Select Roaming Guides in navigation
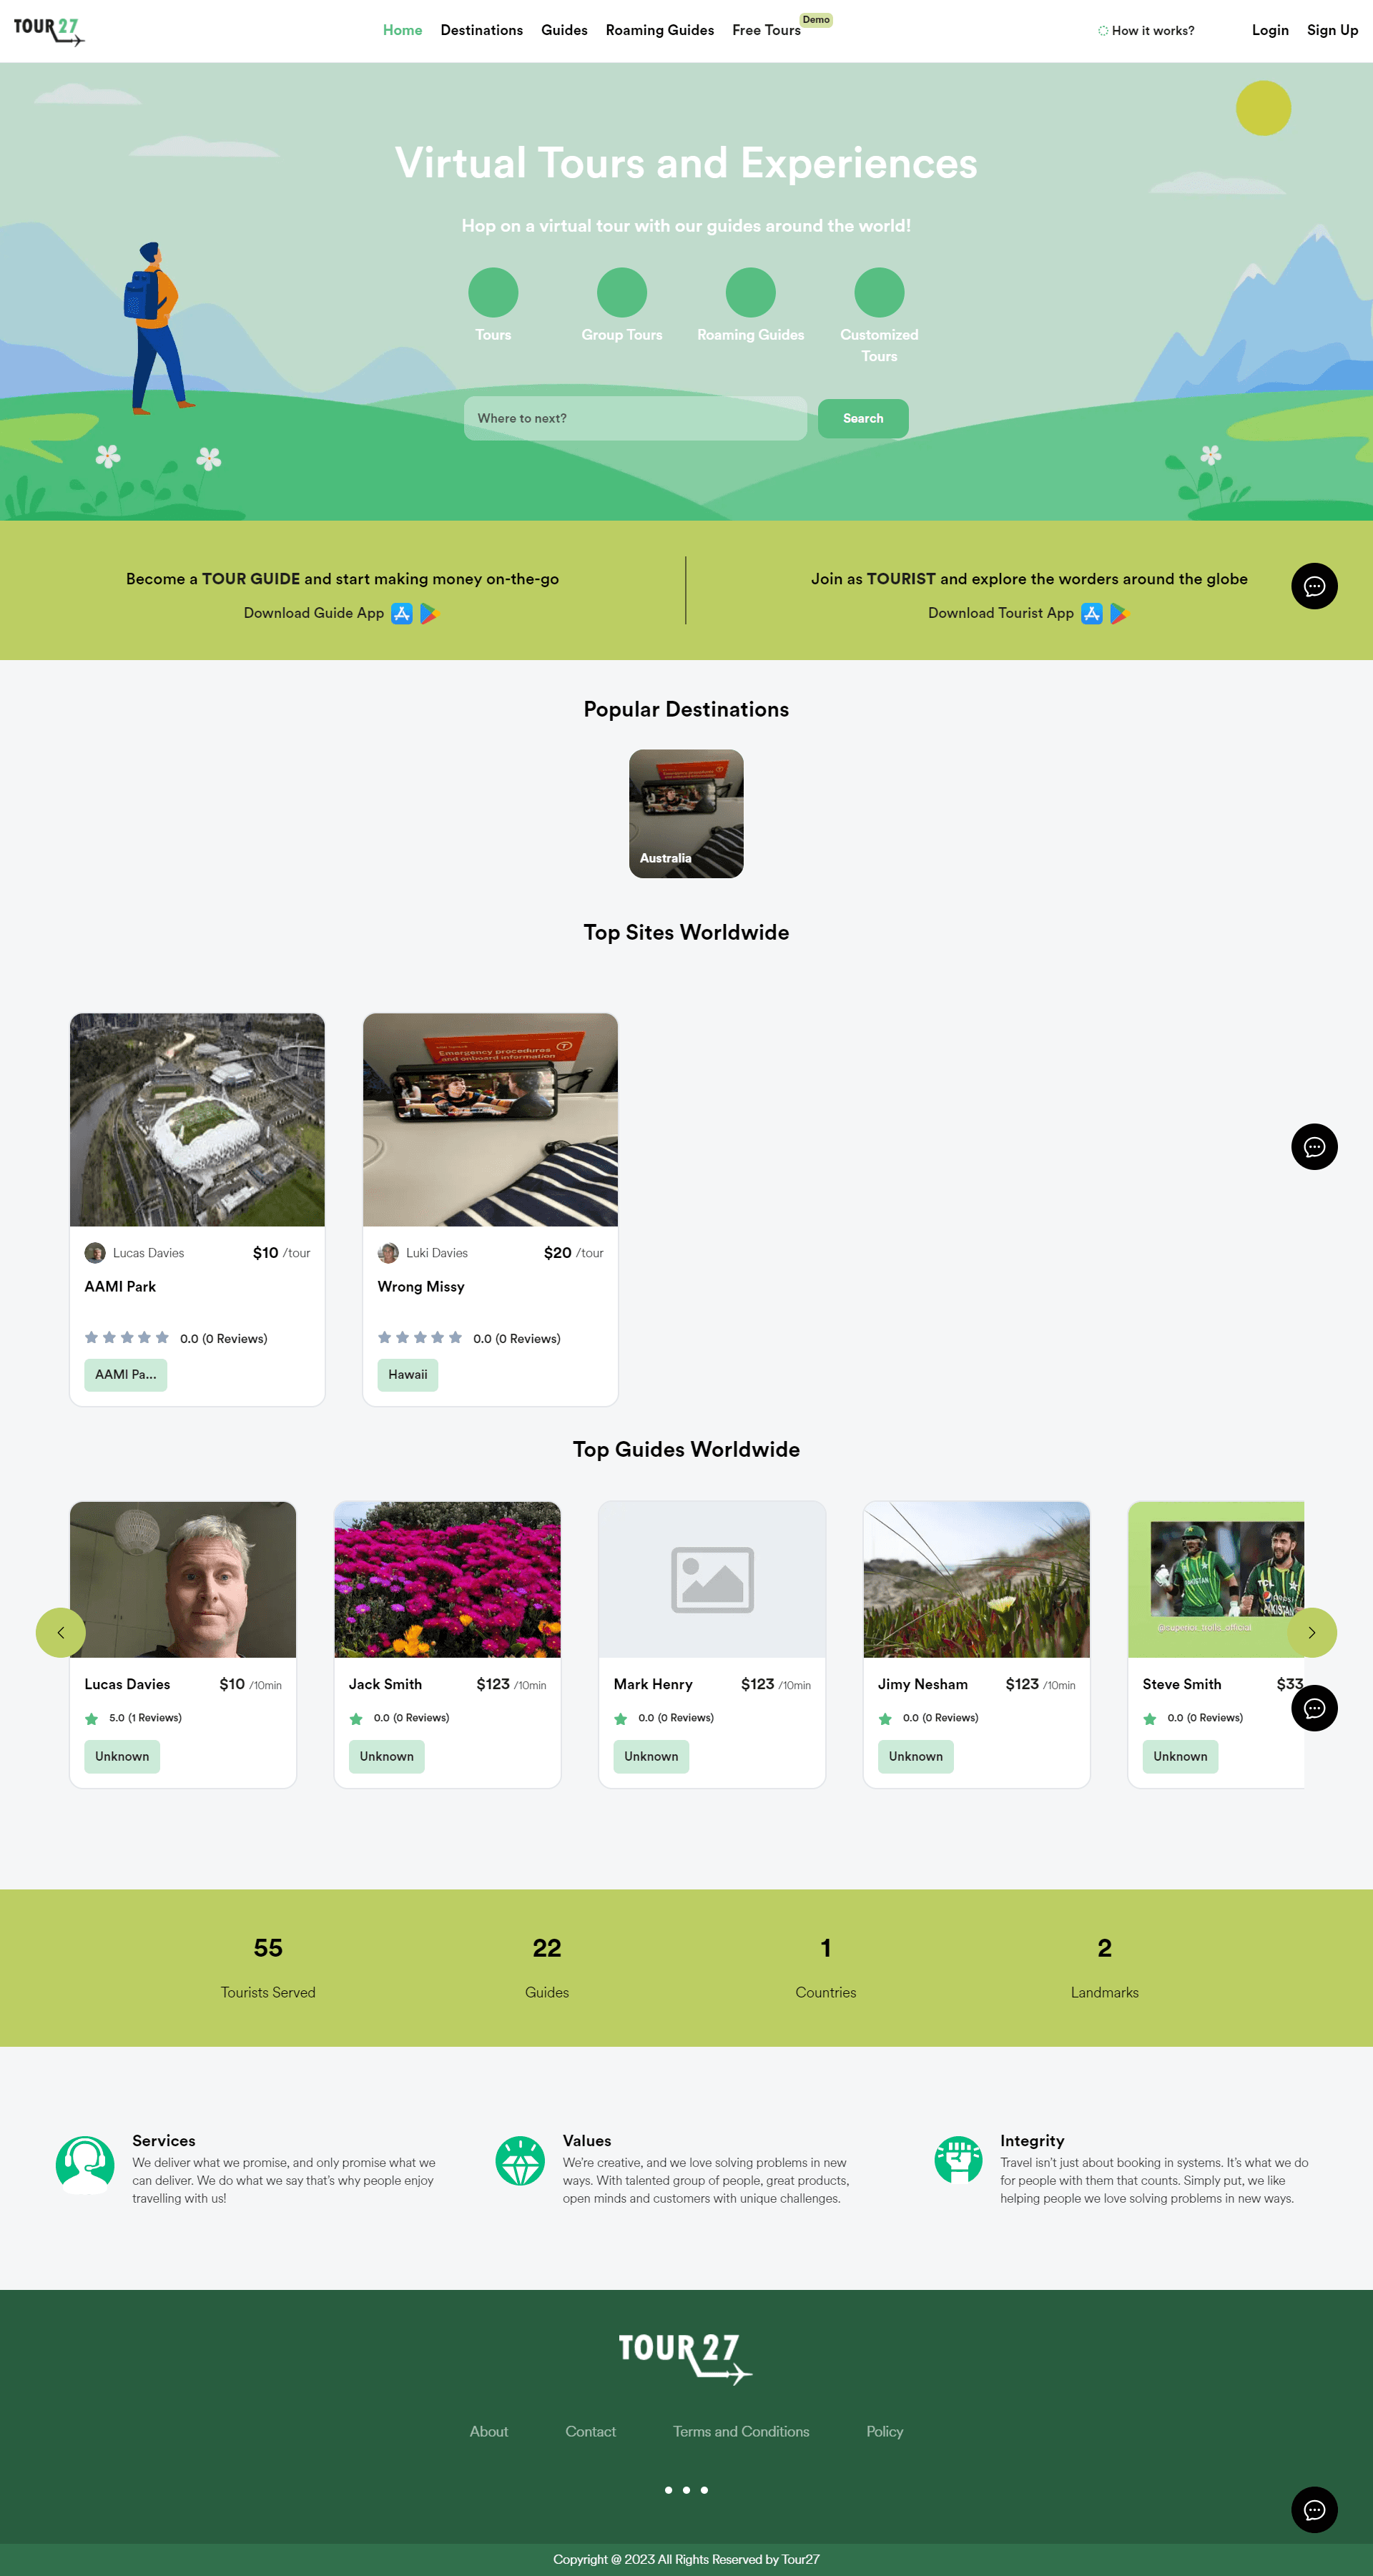1373x2576 pixels. pos(659,30)
